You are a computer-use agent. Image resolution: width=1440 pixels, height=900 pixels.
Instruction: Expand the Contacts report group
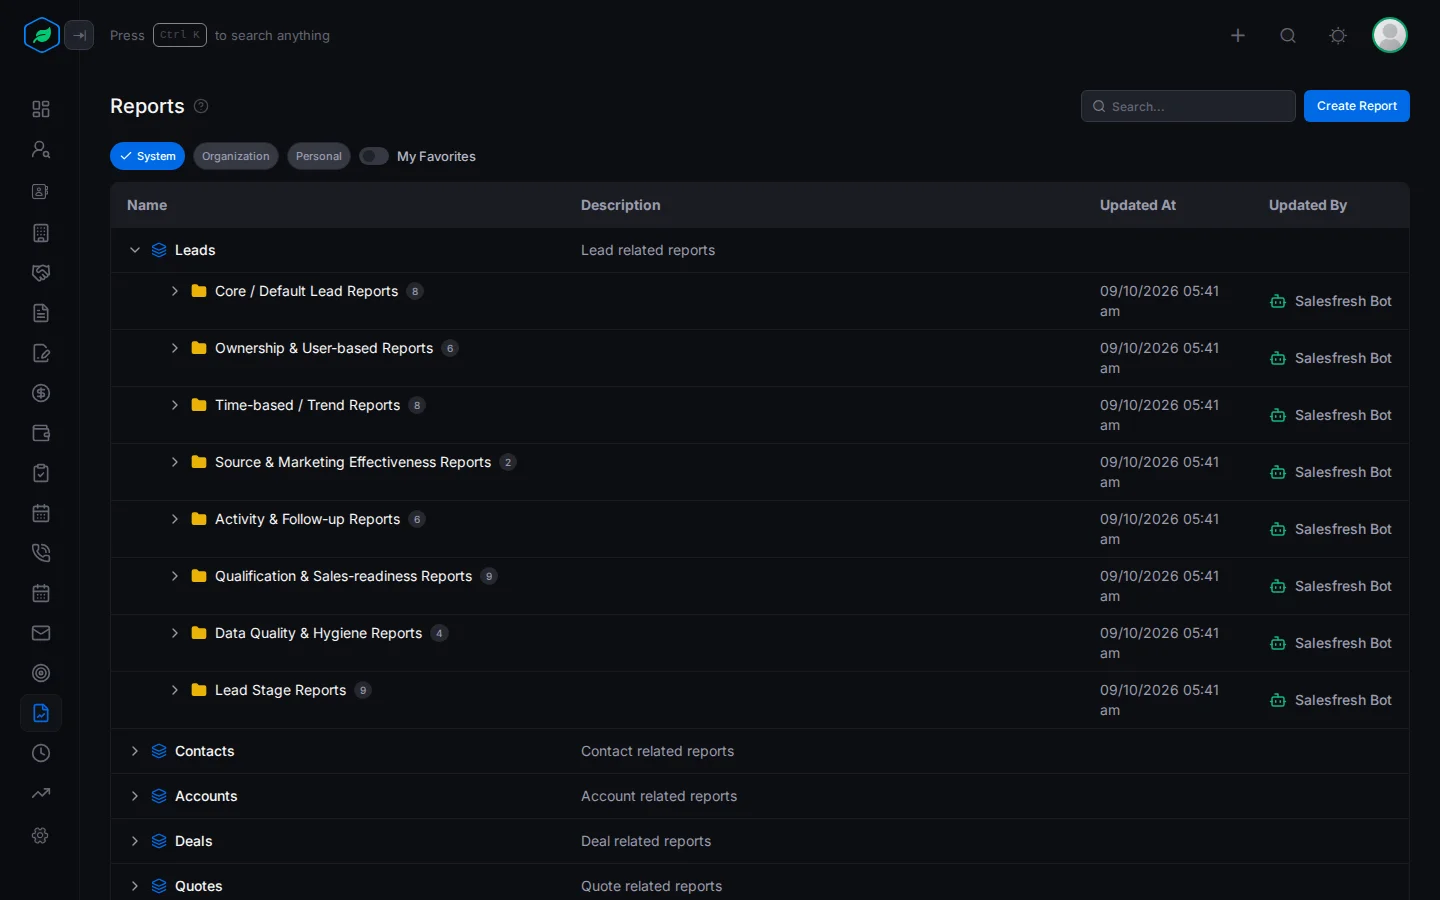pyautogui.click(x=135, y=751)
